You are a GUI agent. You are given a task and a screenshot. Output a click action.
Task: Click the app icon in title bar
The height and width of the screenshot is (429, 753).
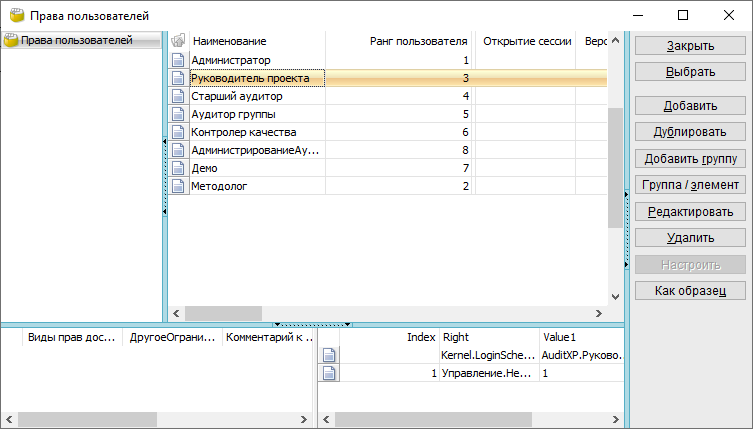(x=17, y=15)
